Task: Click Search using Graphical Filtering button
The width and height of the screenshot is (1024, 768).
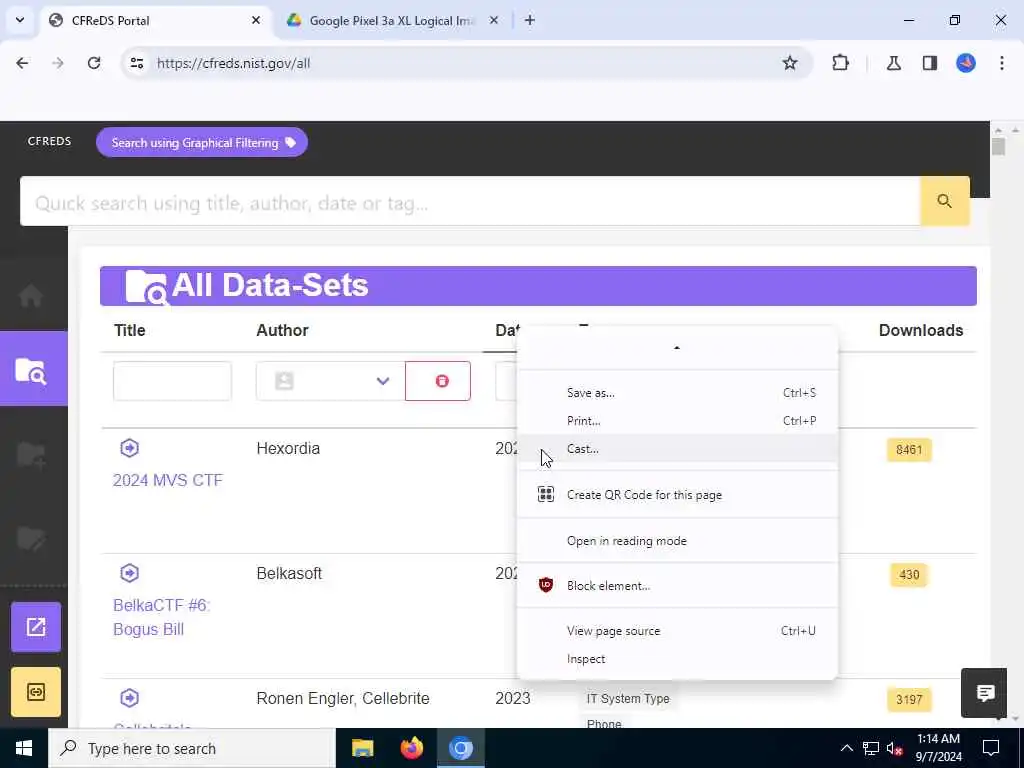Action: pyautogui.click(x=202, y=142)
